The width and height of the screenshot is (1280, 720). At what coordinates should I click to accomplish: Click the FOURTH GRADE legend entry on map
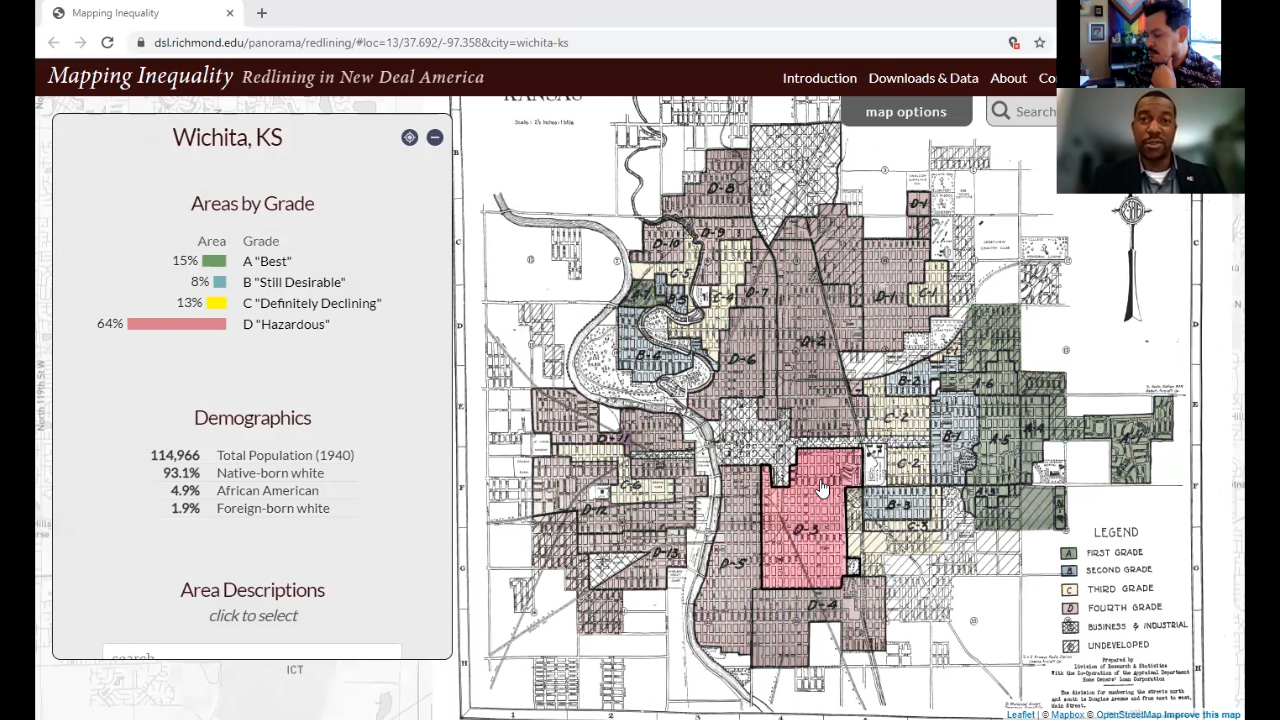[x=1112, y=607]
